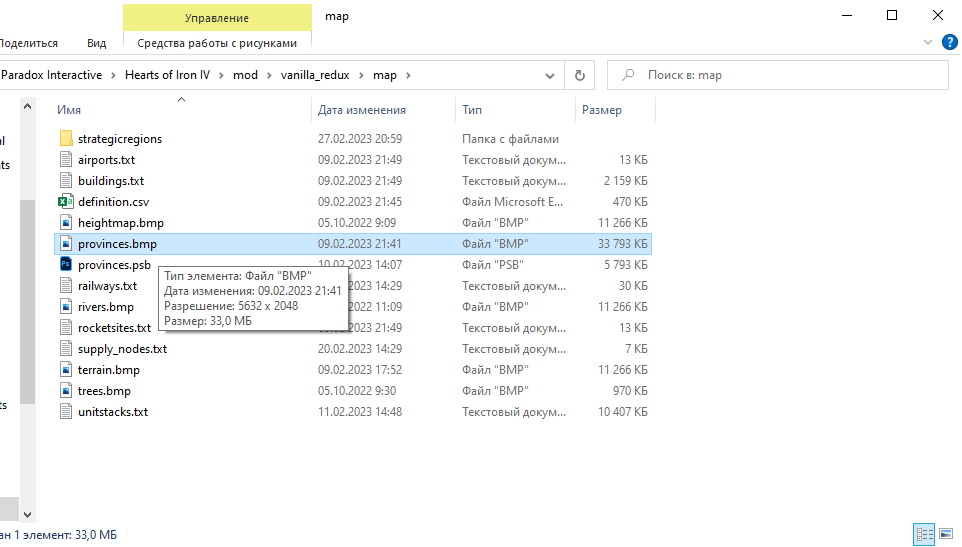This screenshot has height=547, width=962.
Task: Click navigation pane scrollbar down arrow
Action: pyautogui.click(x=27, y=514)
